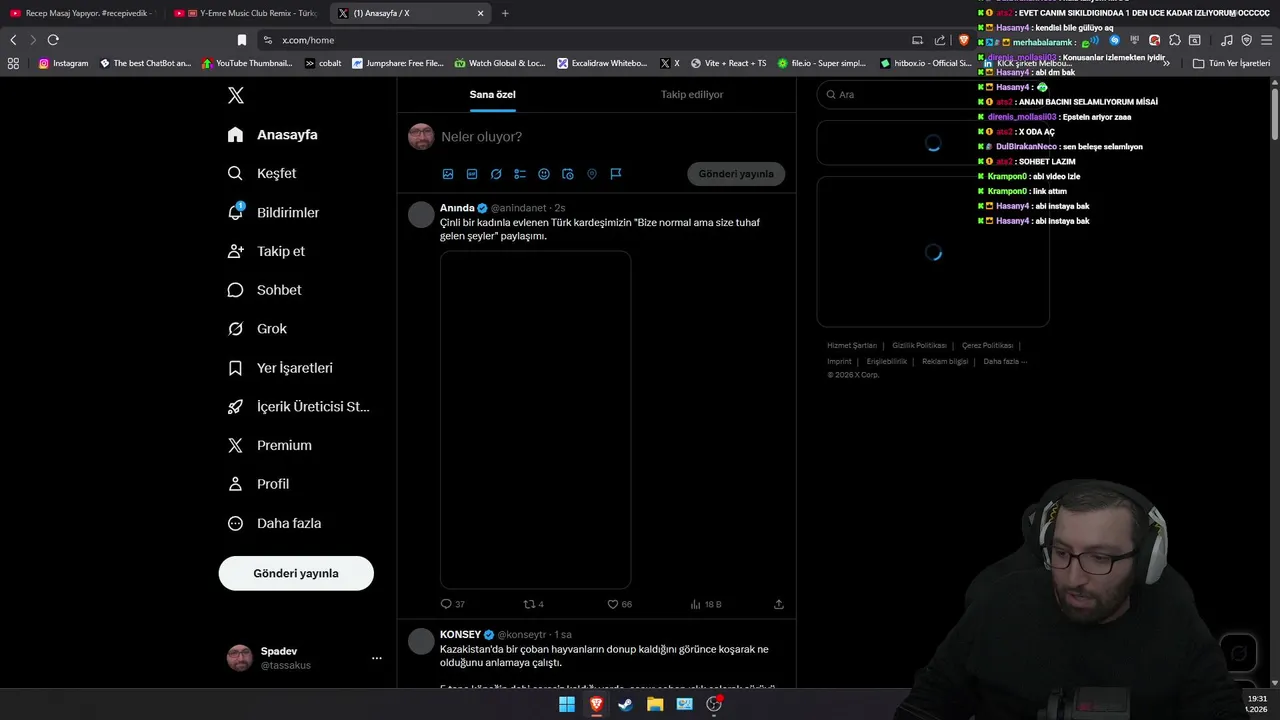Open a new browser tab
The image size is (1280, 720).
click(505, 13)
